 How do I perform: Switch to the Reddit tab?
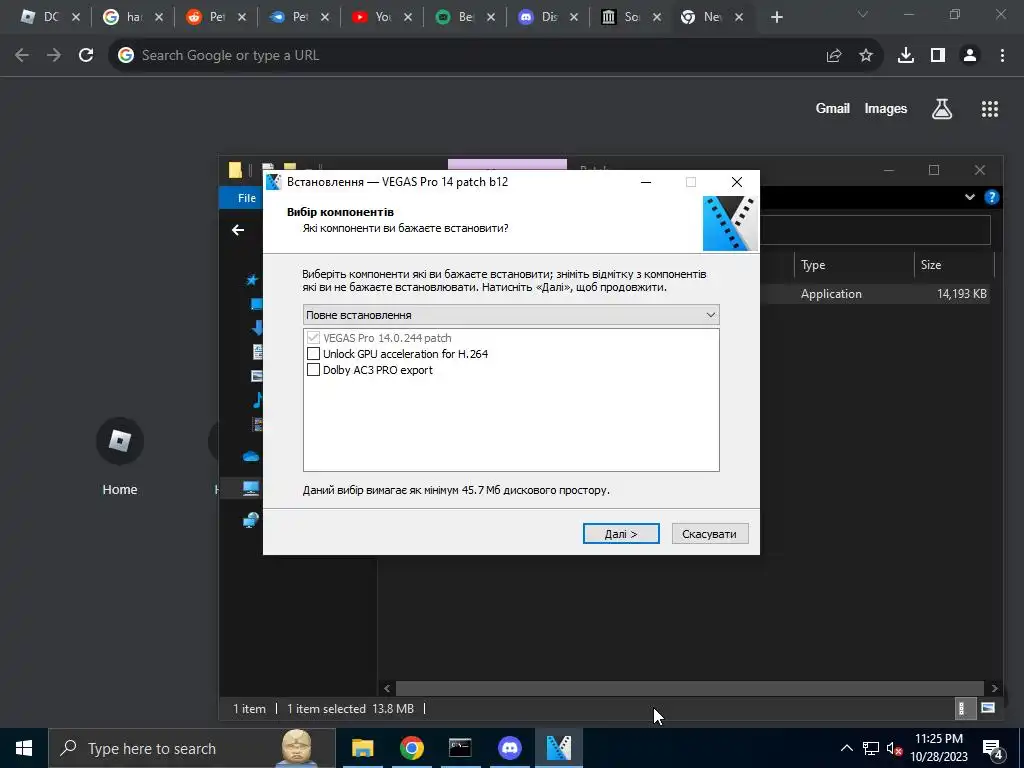tap(216, 17)
